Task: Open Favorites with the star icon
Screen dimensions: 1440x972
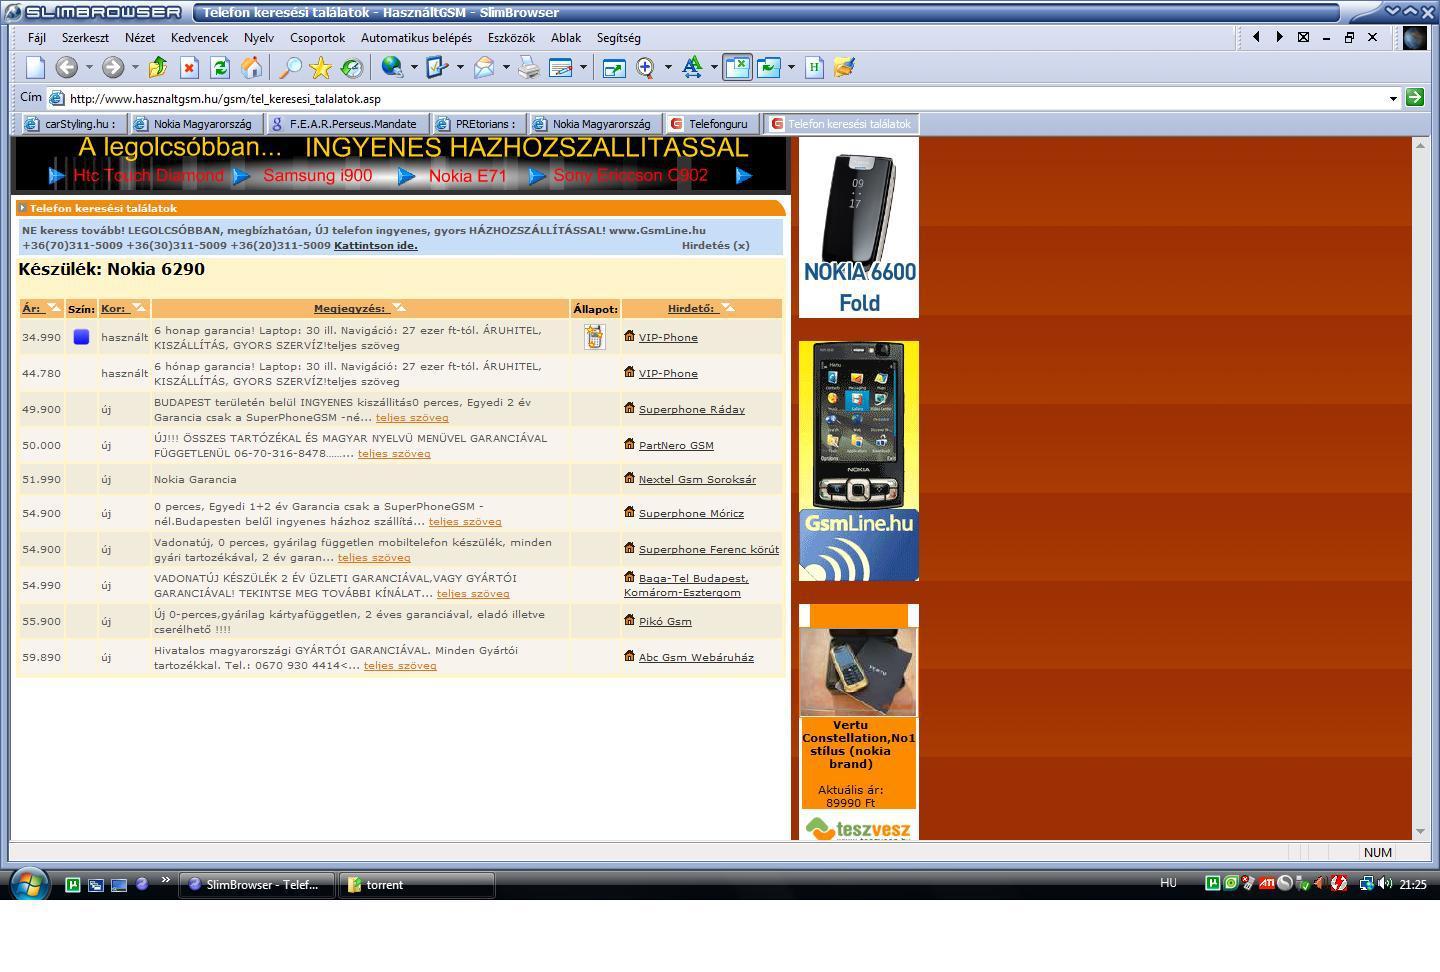Action: coord(321,67)
